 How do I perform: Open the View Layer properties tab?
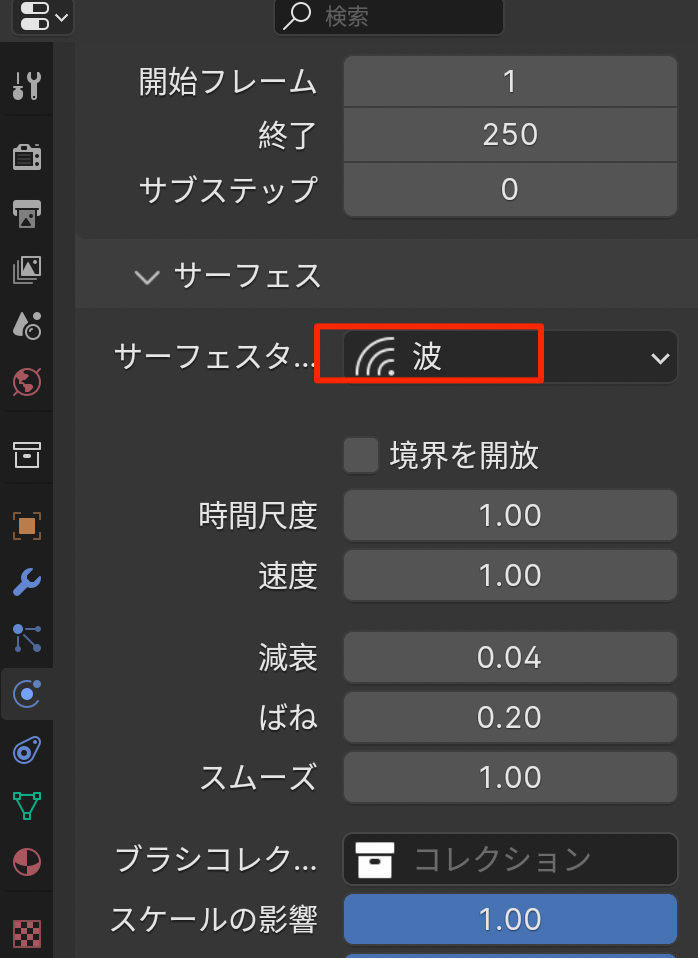pos(26,268)
